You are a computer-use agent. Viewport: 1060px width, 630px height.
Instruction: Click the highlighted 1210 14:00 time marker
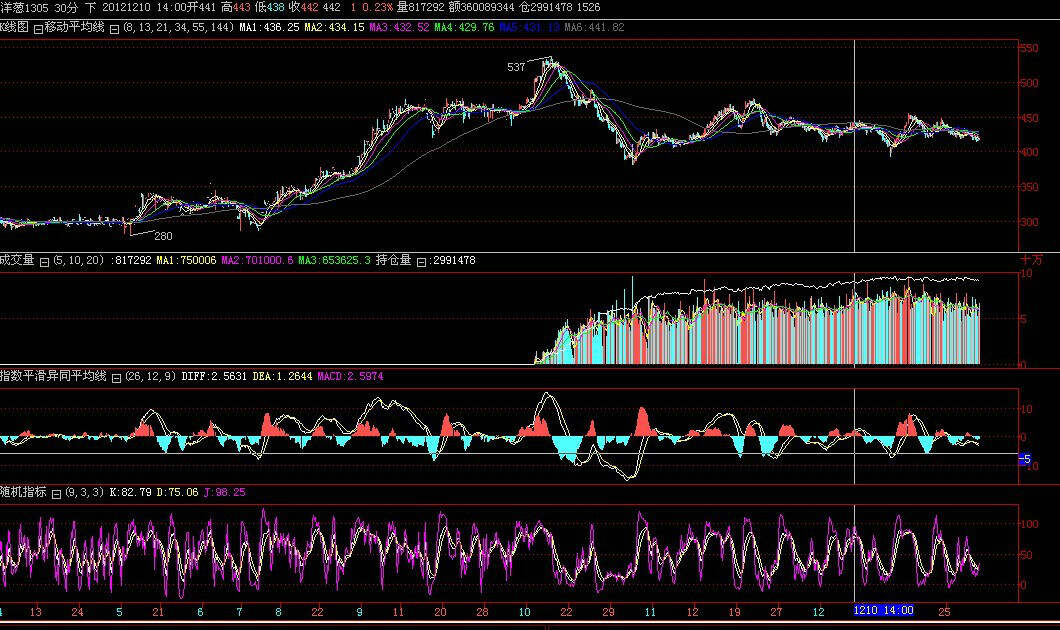click(x=884, y=611)
